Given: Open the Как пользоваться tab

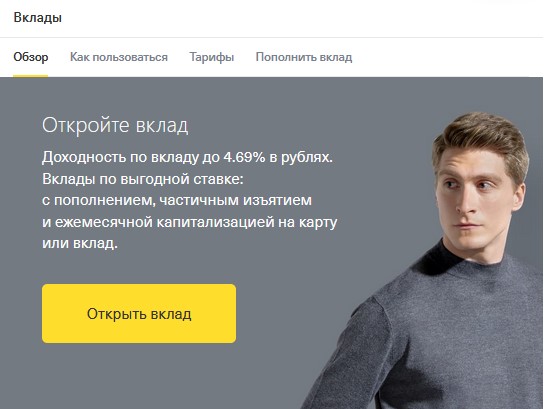Looking at the screenshot, I should pos(119,57).
